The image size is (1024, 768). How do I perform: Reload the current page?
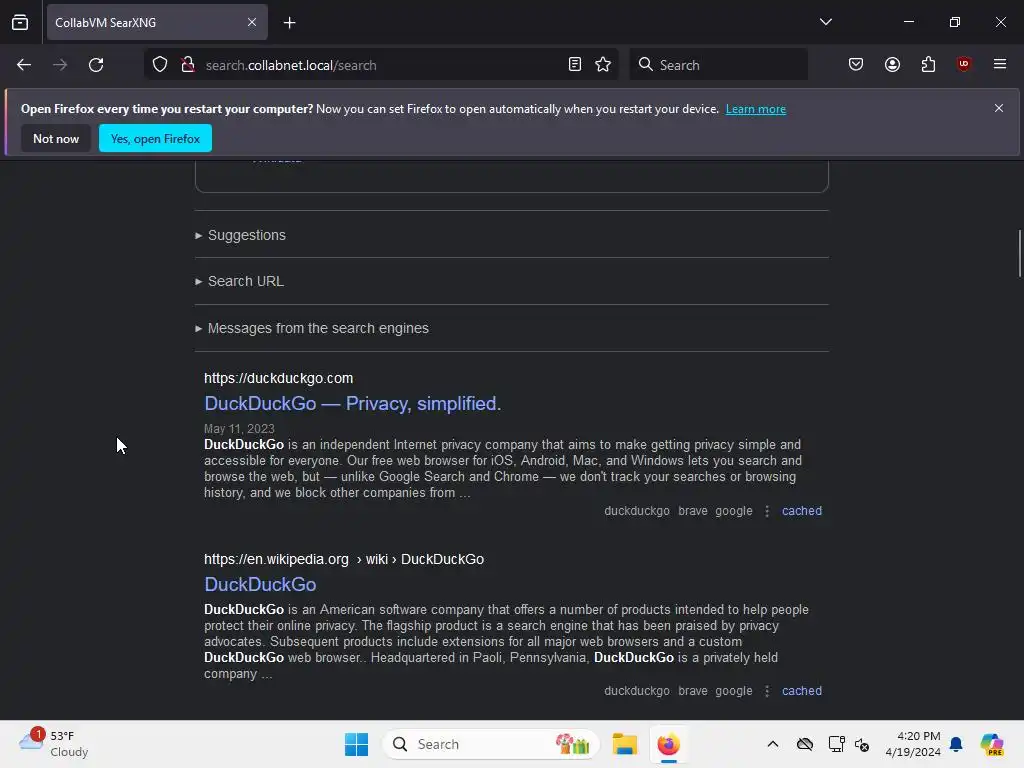(96, 65)
